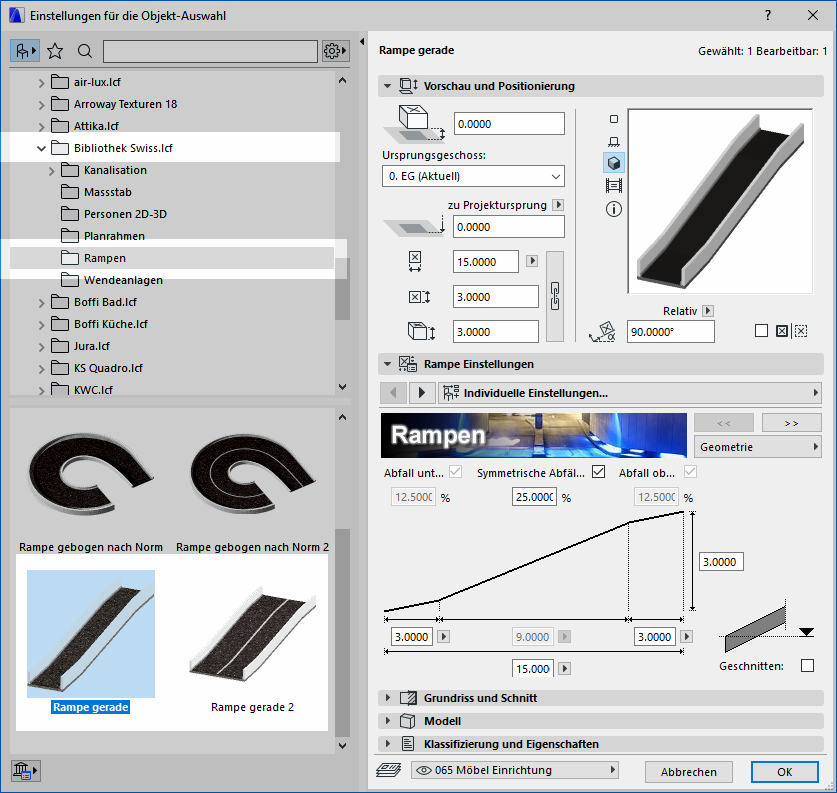Click the rotation angle icon

[x=602, y=331]
